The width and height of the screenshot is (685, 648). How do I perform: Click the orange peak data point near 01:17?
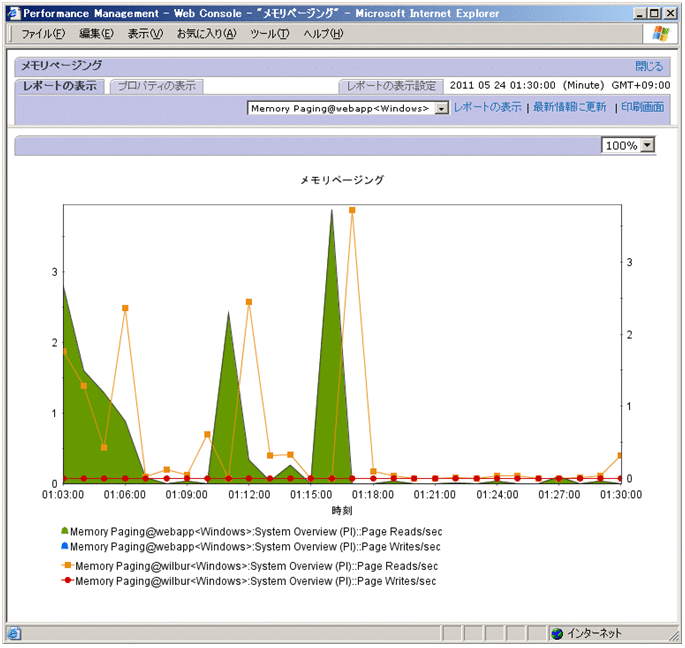352,211
